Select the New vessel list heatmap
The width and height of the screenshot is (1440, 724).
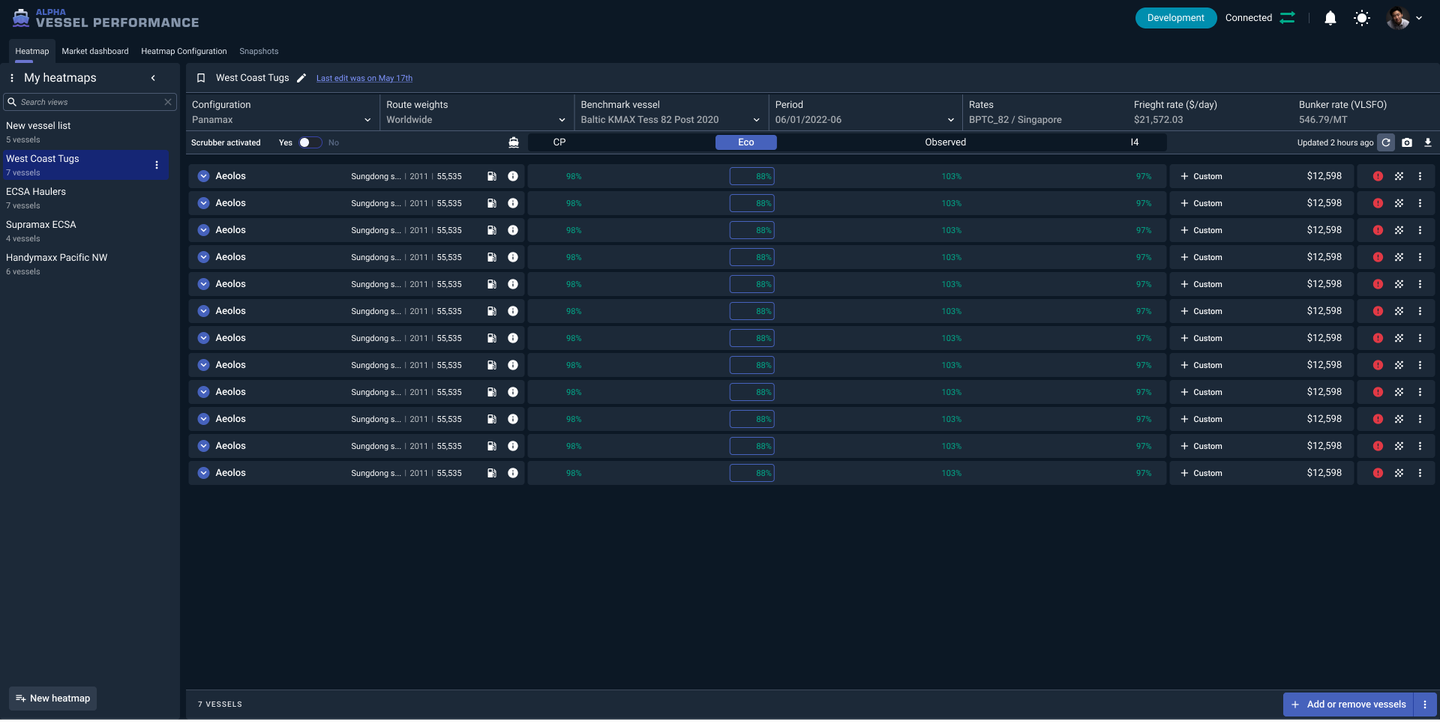click(85, 132)
